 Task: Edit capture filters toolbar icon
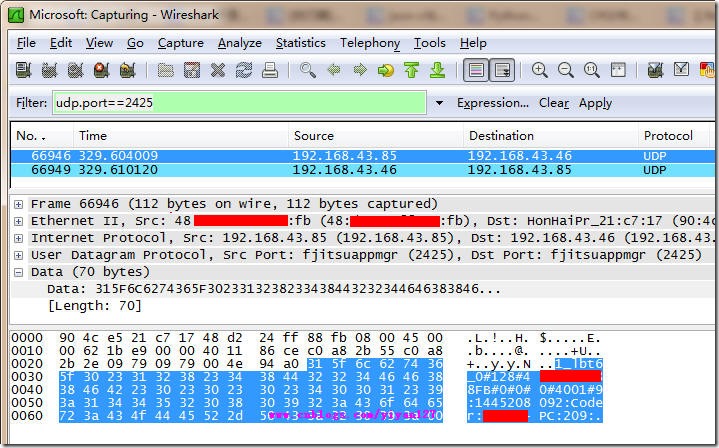point(656,70)
